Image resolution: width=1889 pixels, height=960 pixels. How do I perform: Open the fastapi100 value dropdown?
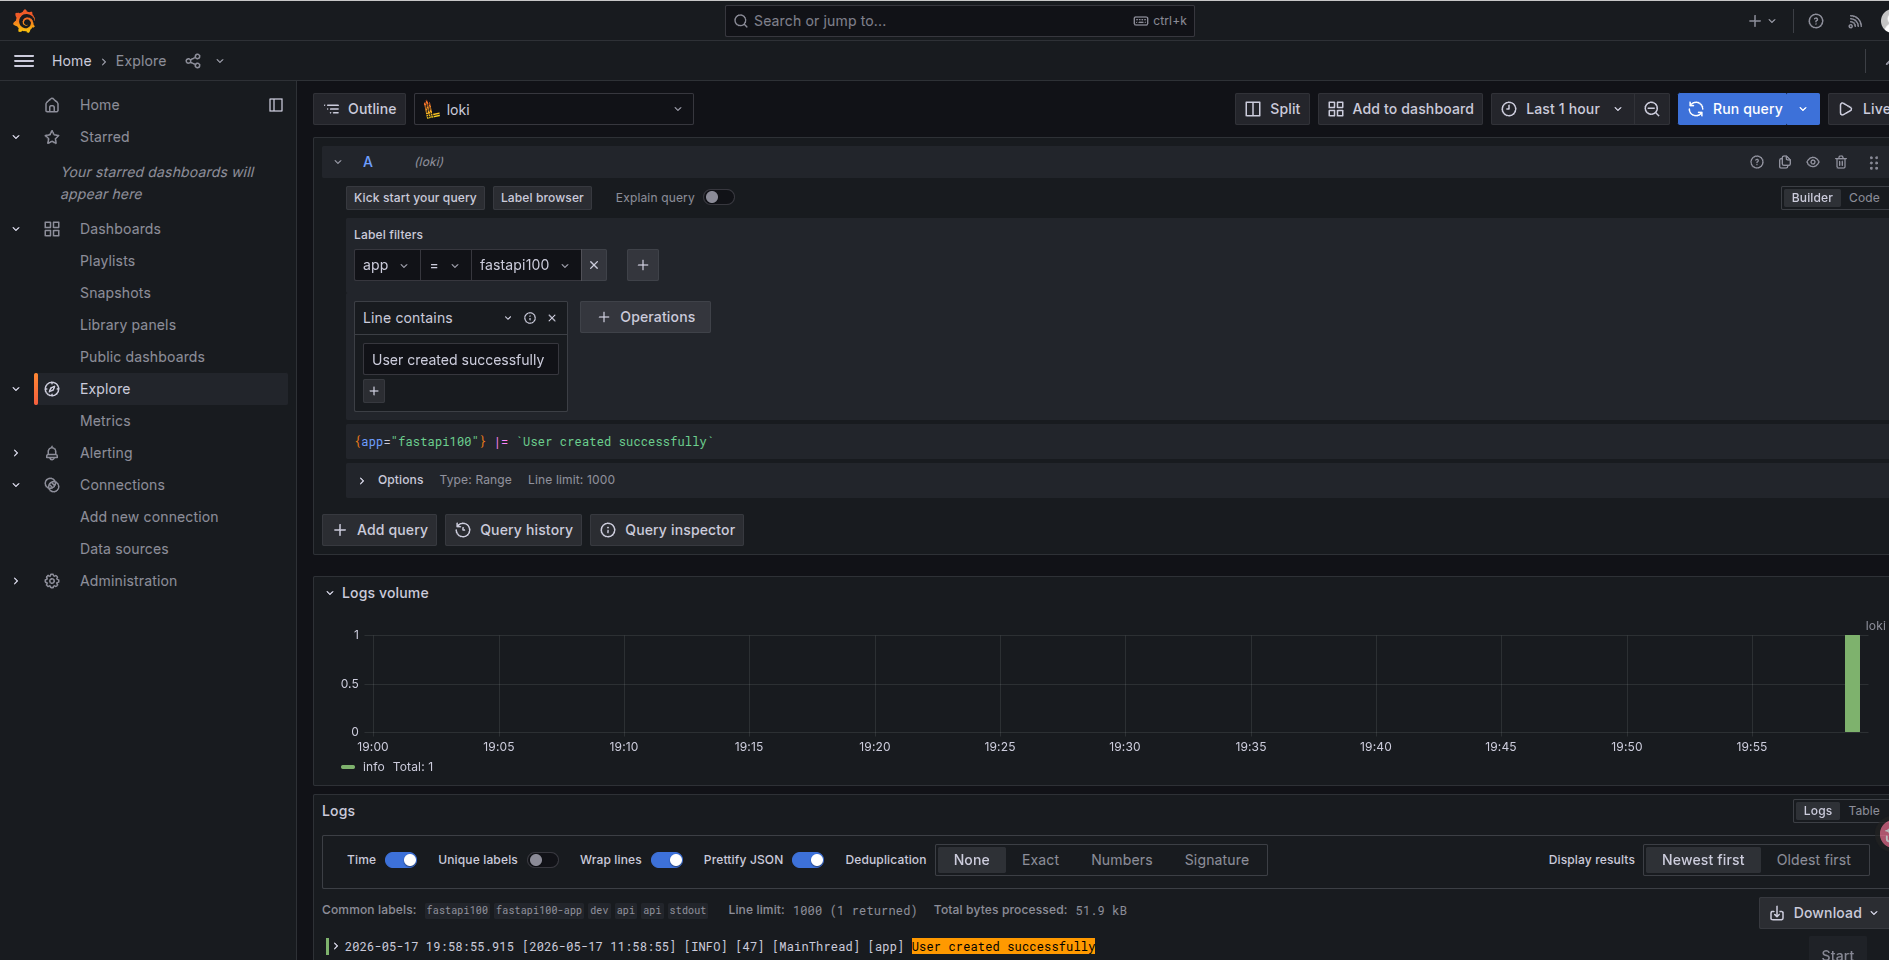point(526,265)
